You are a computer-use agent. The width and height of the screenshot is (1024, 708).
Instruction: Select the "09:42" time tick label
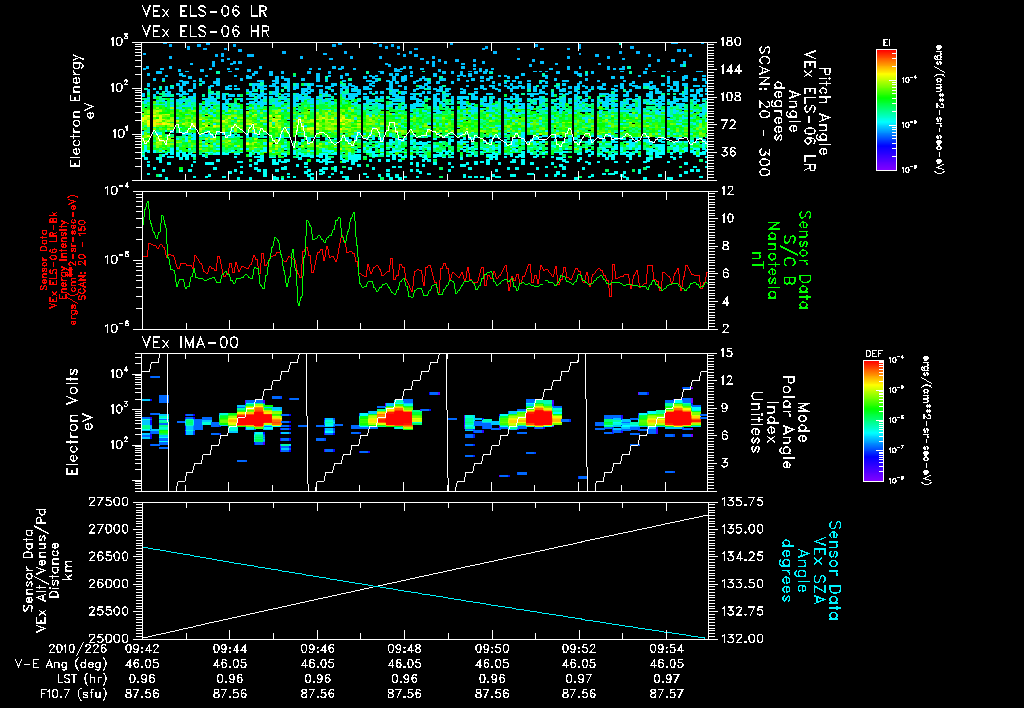pos(142,649)
